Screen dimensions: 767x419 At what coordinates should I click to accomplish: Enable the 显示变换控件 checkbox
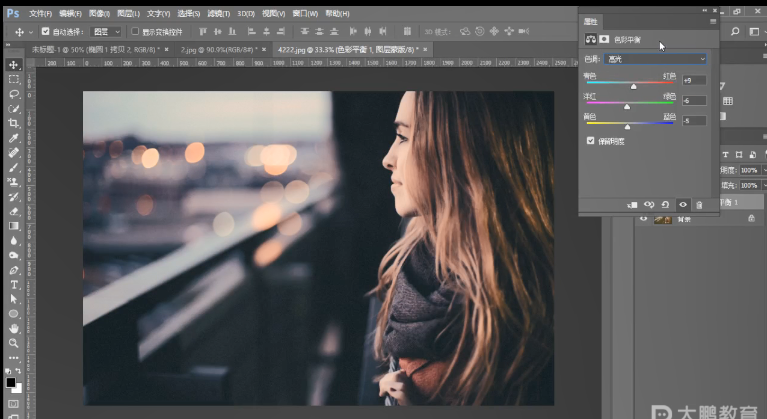point(134,32)
